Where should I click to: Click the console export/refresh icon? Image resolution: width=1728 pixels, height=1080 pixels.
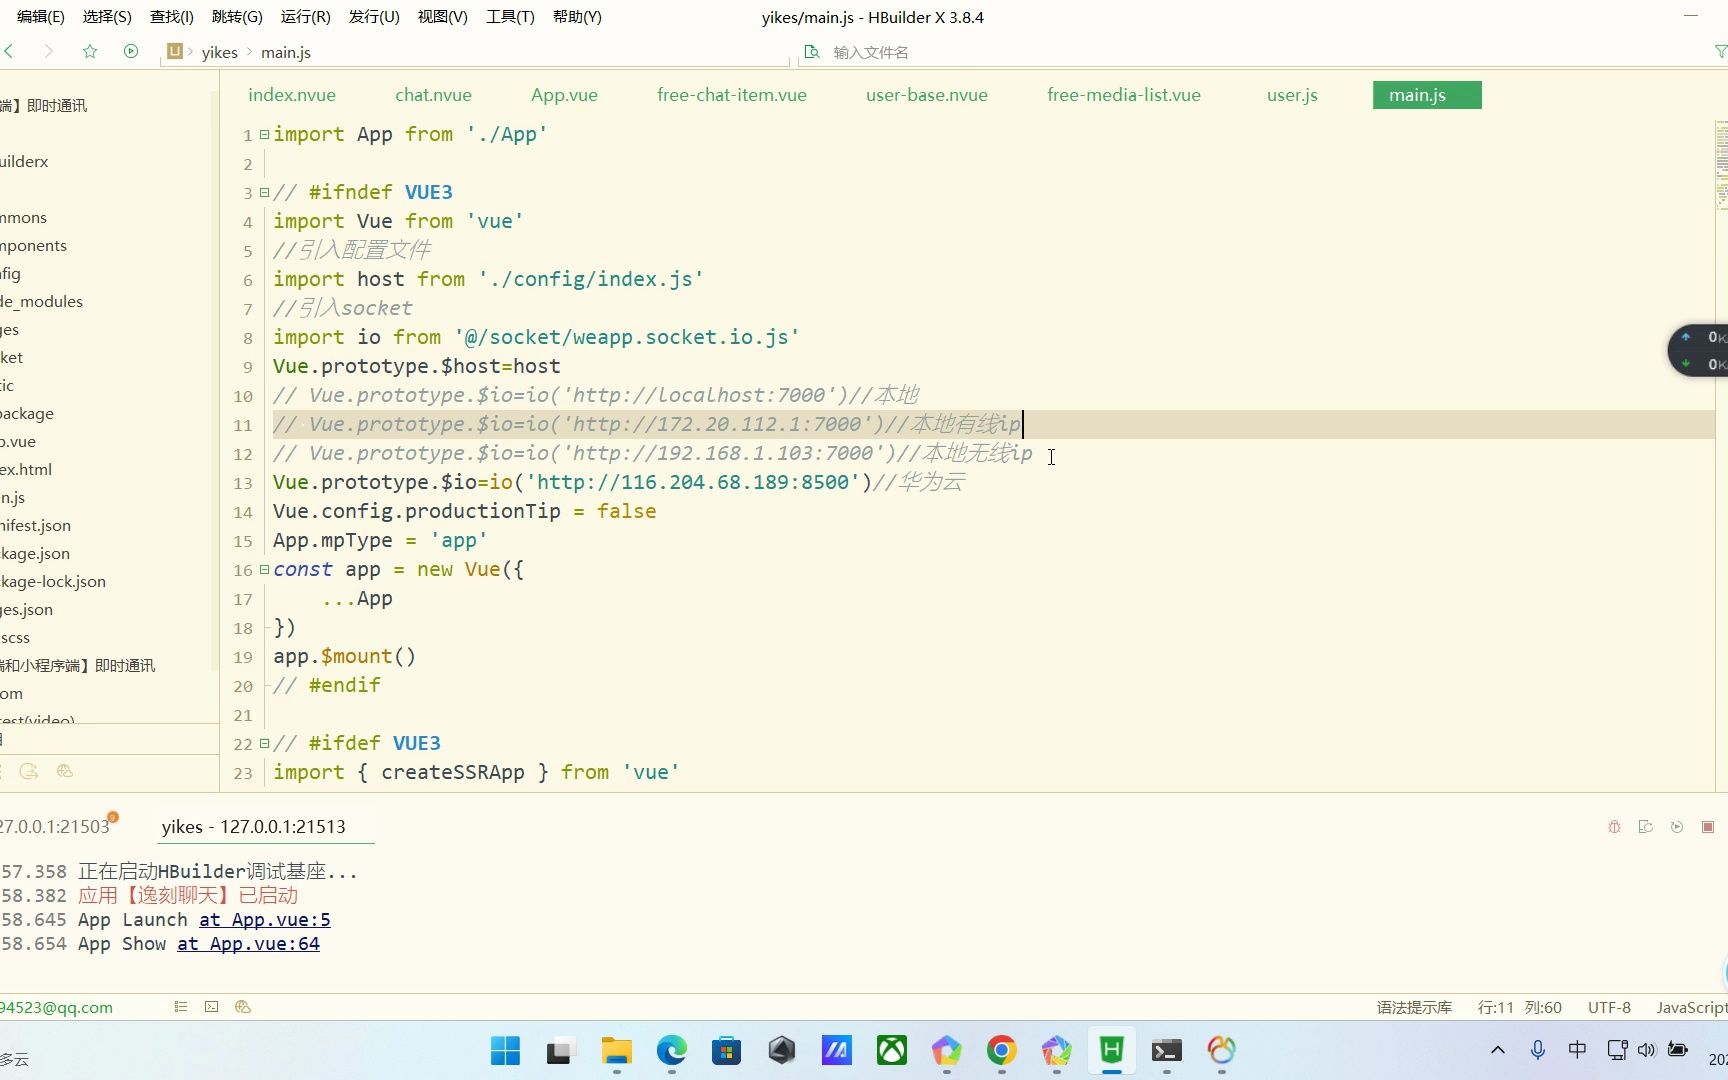coord(1645,827)
